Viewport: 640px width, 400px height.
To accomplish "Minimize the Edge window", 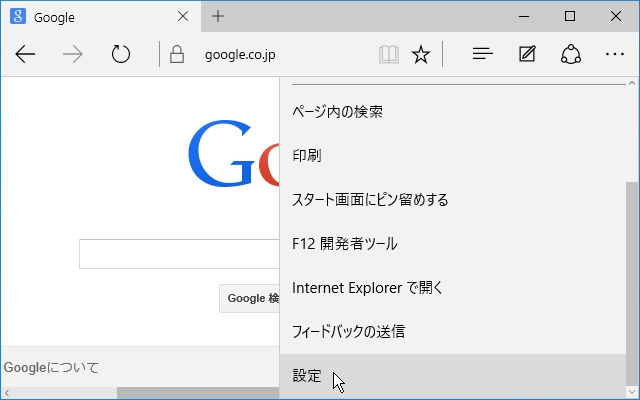I will point(524,16).
